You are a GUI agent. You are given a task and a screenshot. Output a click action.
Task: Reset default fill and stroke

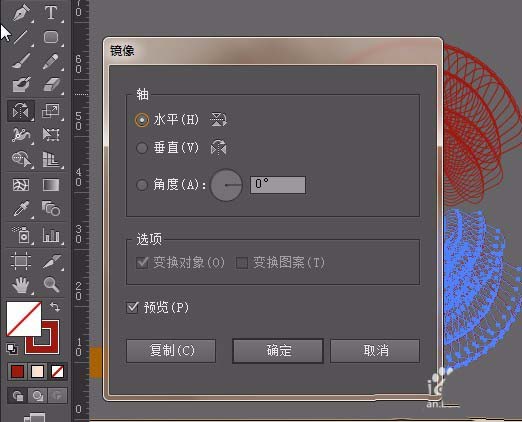(x=12, y=349)
